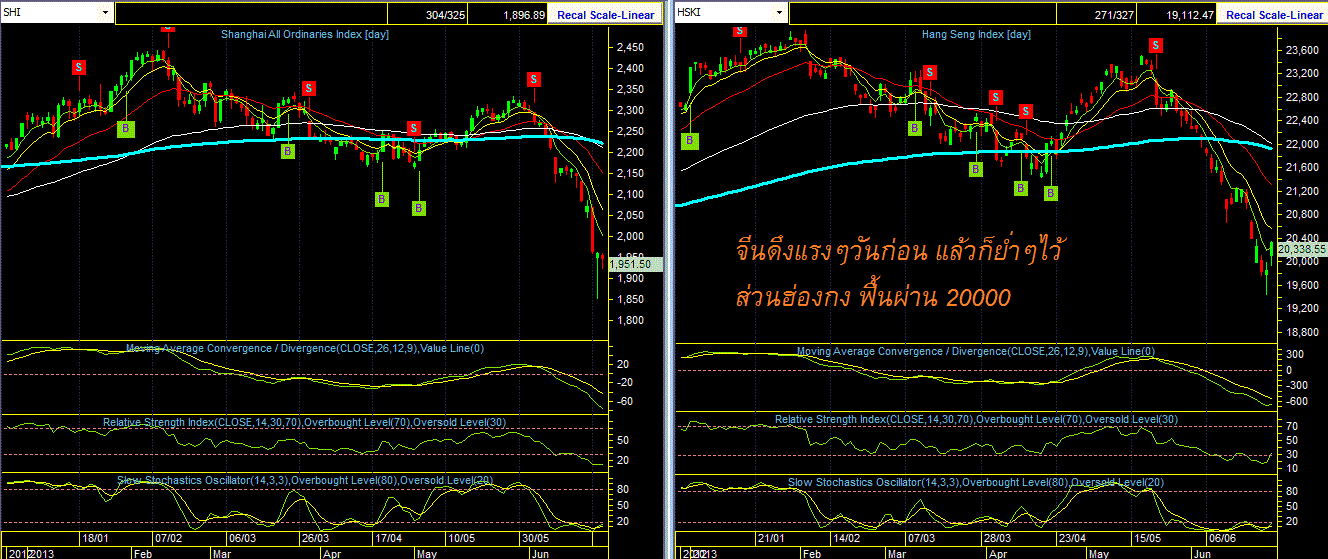This screenshot has width=1328, height=559.
Task: Click the 07/03 date label on Hang Seng axis
Action: coord(921,537)
